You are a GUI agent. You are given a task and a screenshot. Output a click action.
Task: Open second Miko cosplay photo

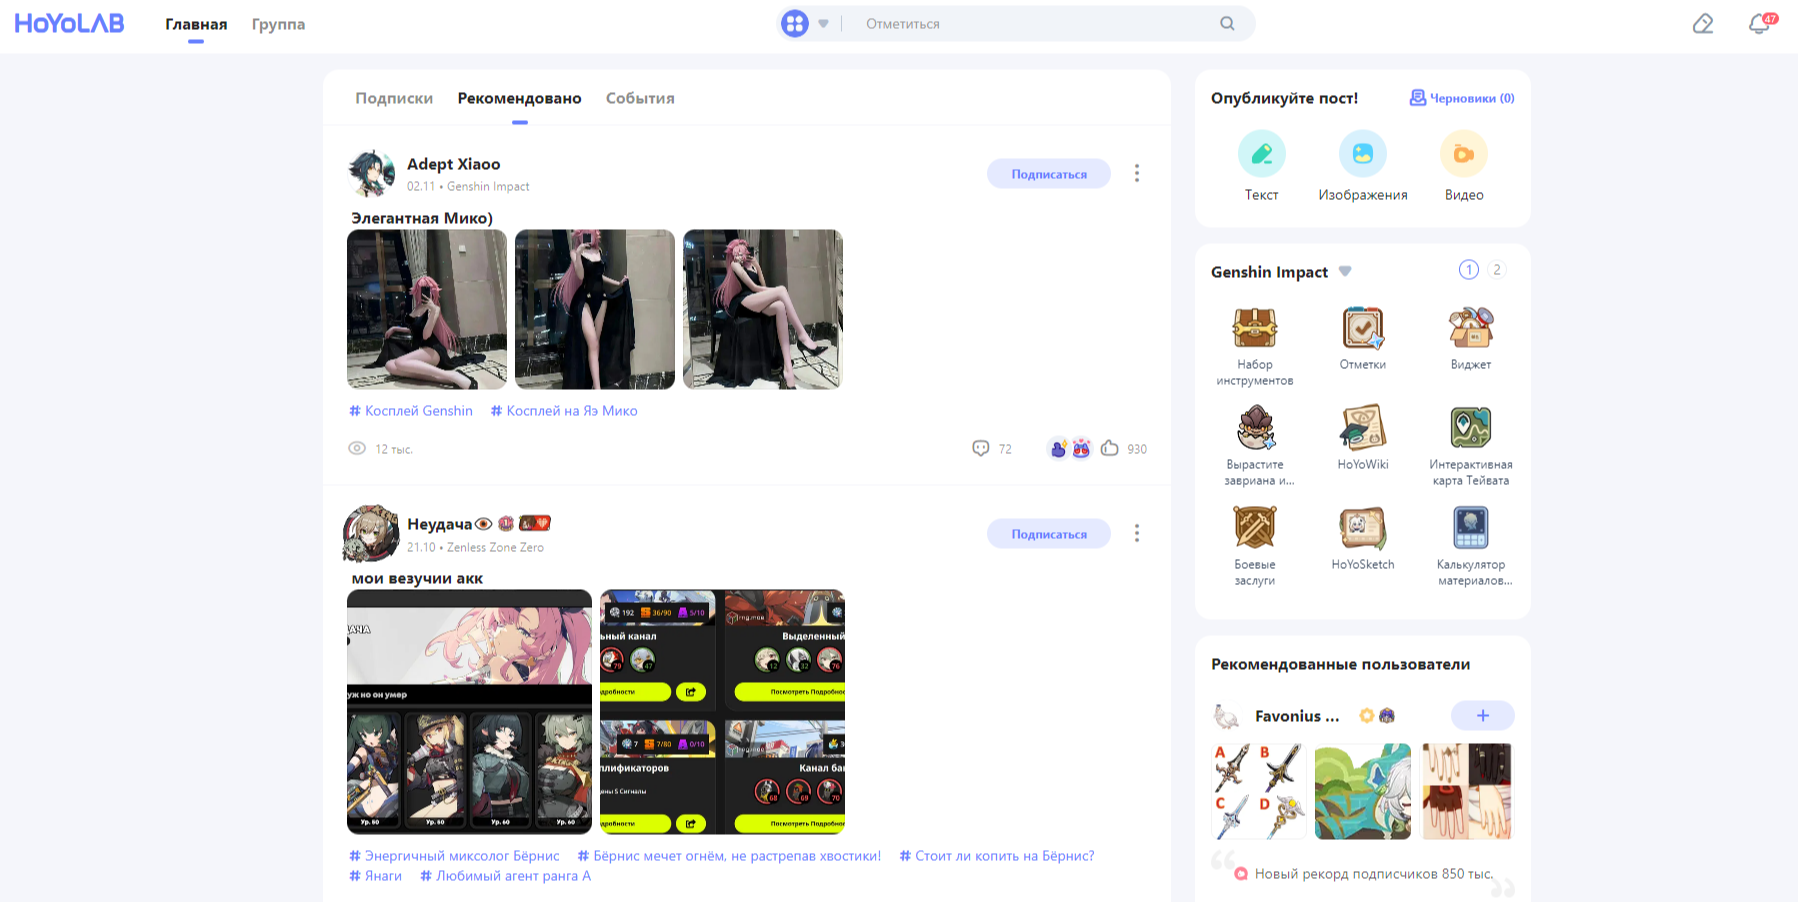(x=595, y=309)
